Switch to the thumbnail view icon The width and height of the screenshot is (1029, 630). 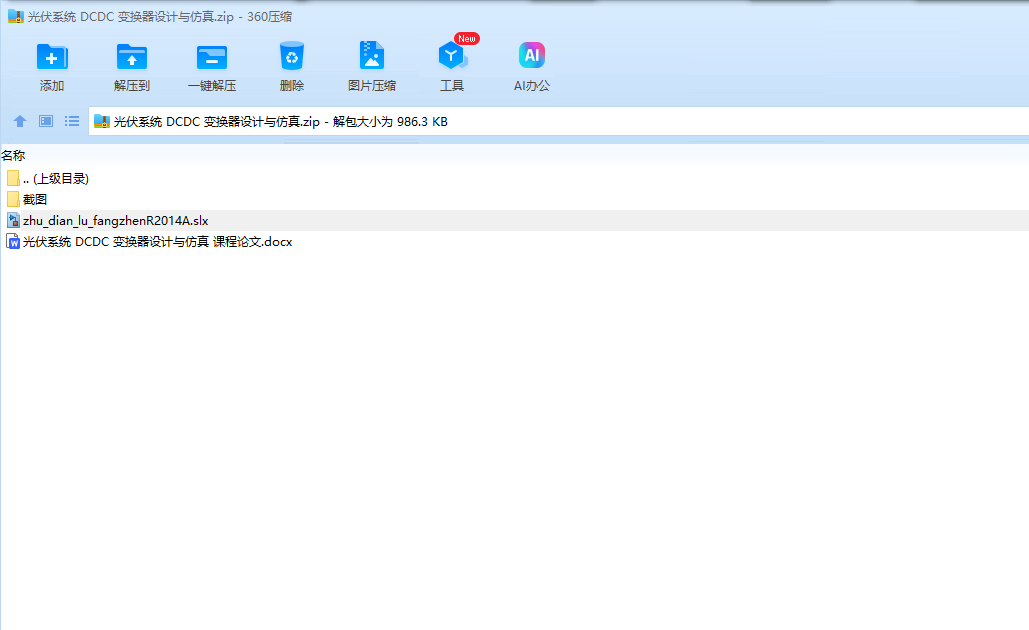[x=46, y=121]
